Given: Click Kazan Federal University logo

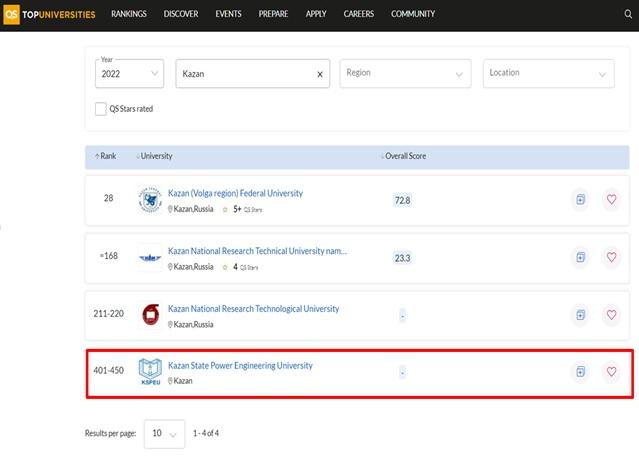Looking at the screenshot, I should coord(150,200).
